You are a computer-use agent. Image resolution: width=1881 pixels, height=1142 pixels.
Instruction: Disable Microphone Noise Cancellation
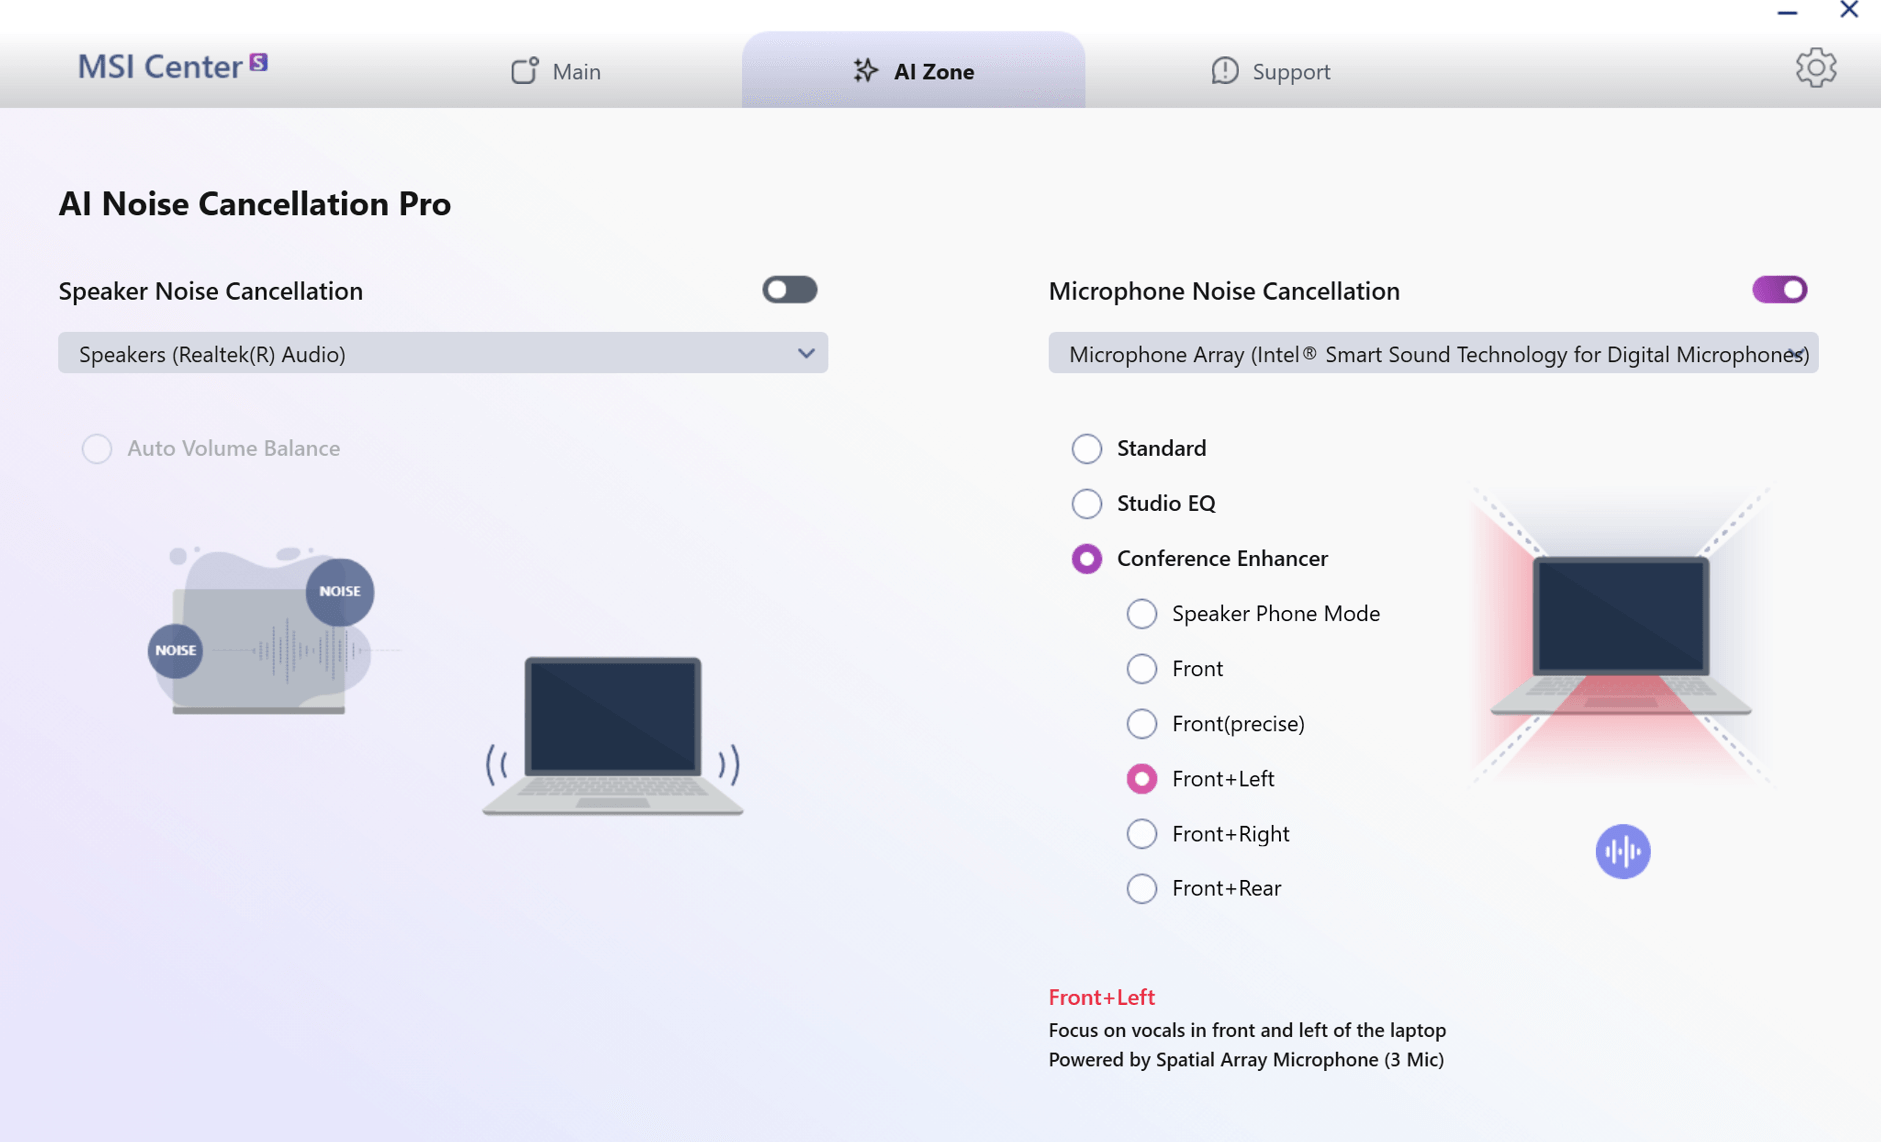1779,290
